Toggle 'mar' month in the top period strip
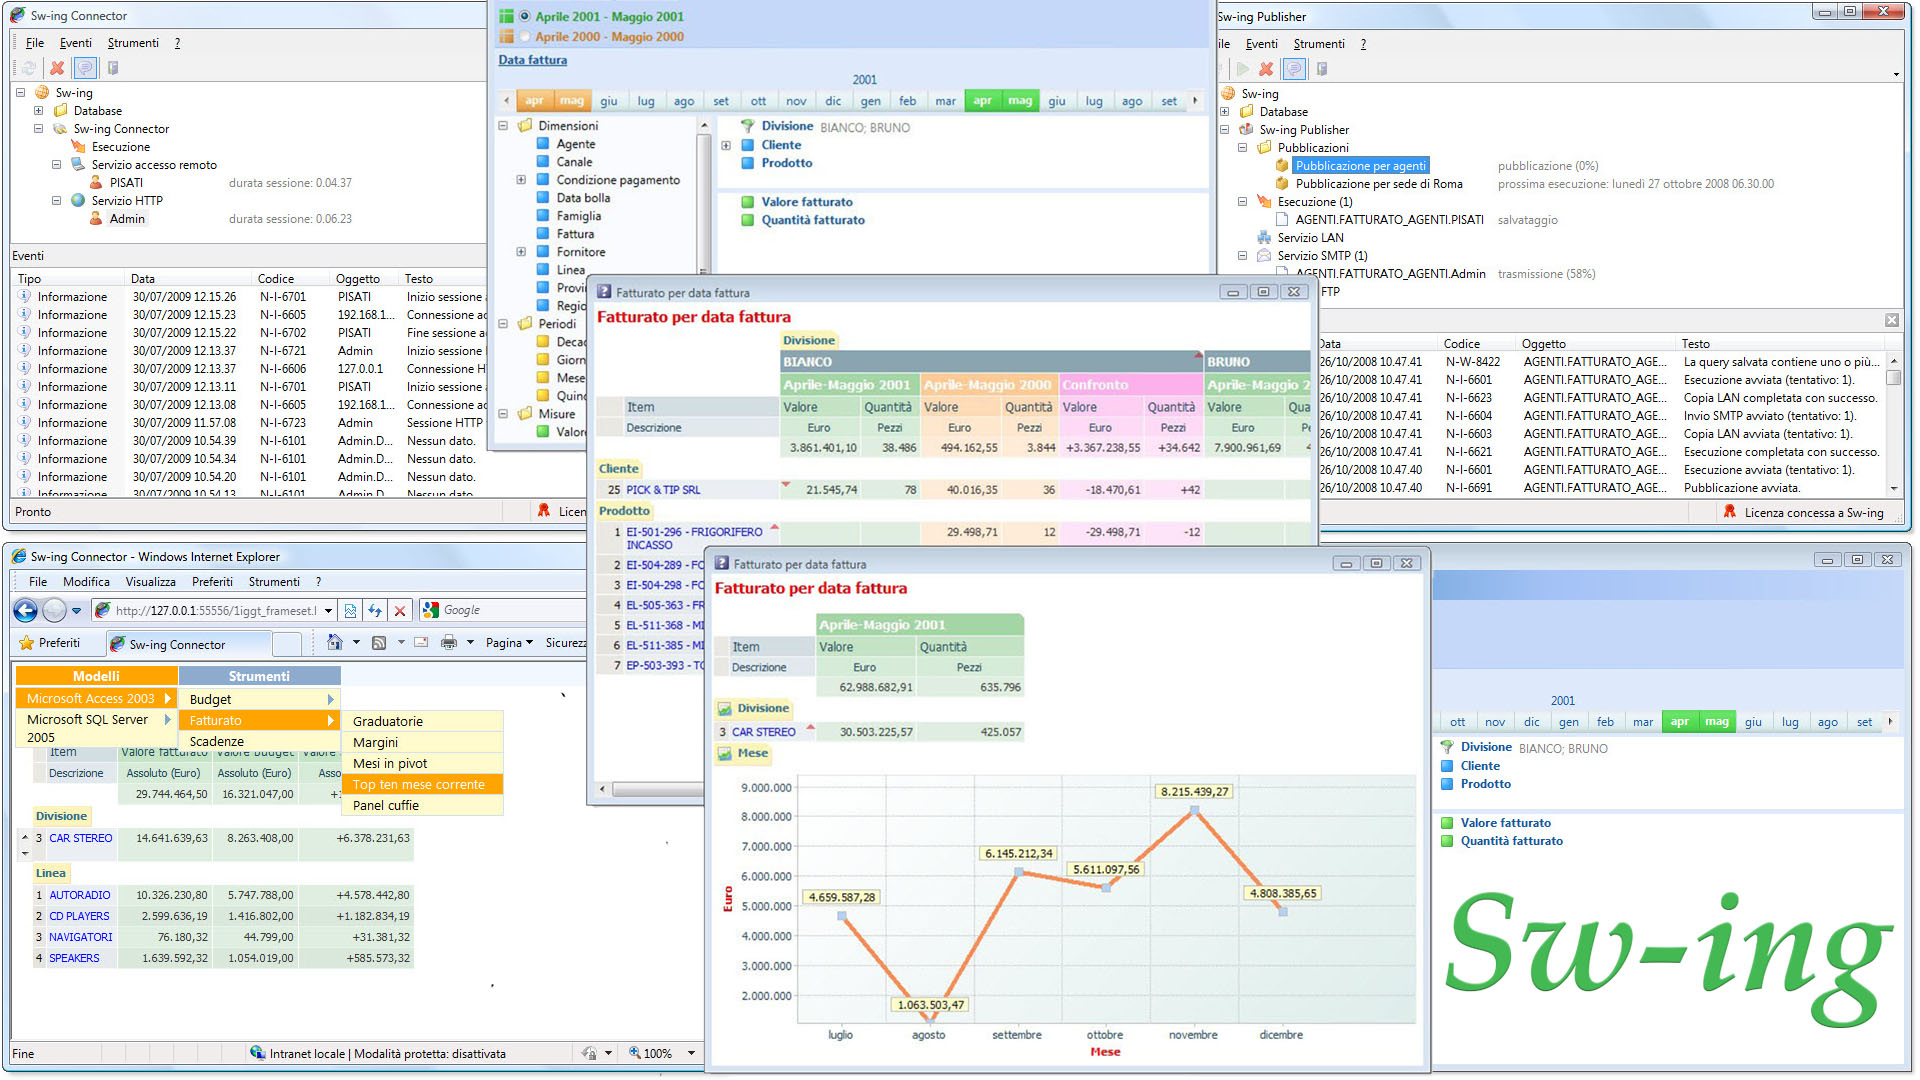Viewport: 1920px width, 1080px height. point(945,101)
